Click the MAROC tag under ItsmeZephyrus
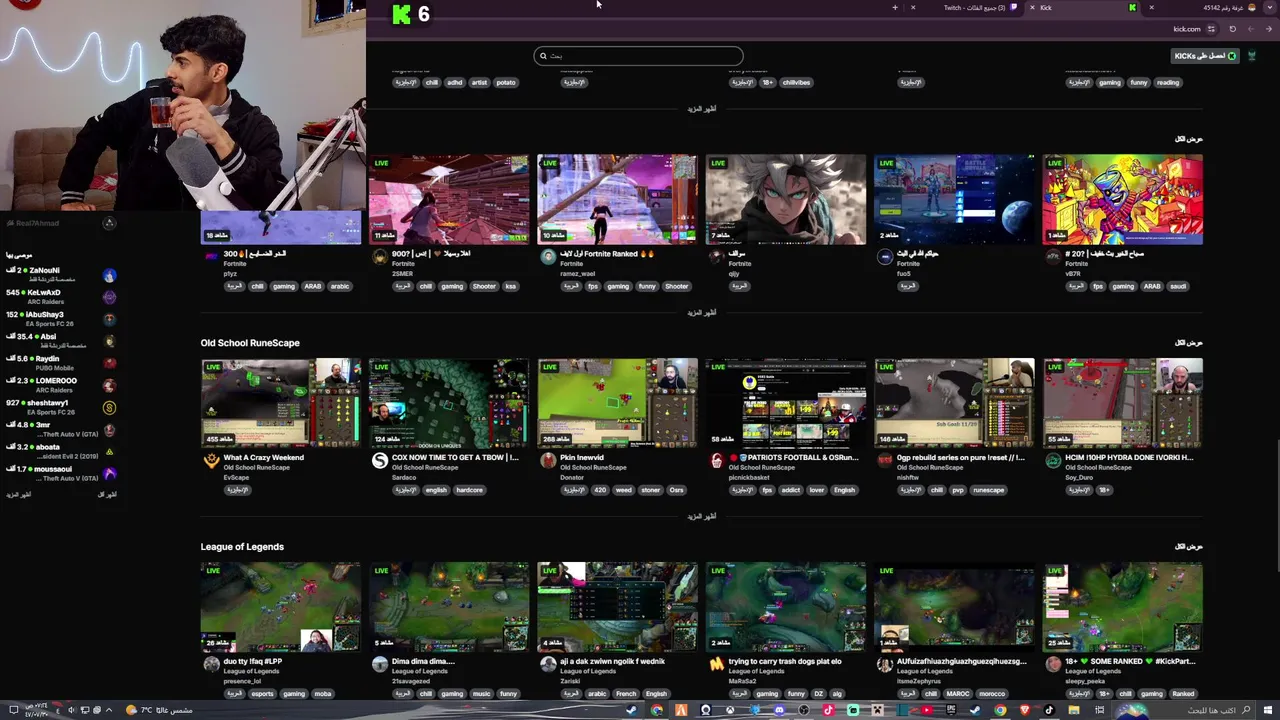1280x720 pixels. [x=960, y=694]
